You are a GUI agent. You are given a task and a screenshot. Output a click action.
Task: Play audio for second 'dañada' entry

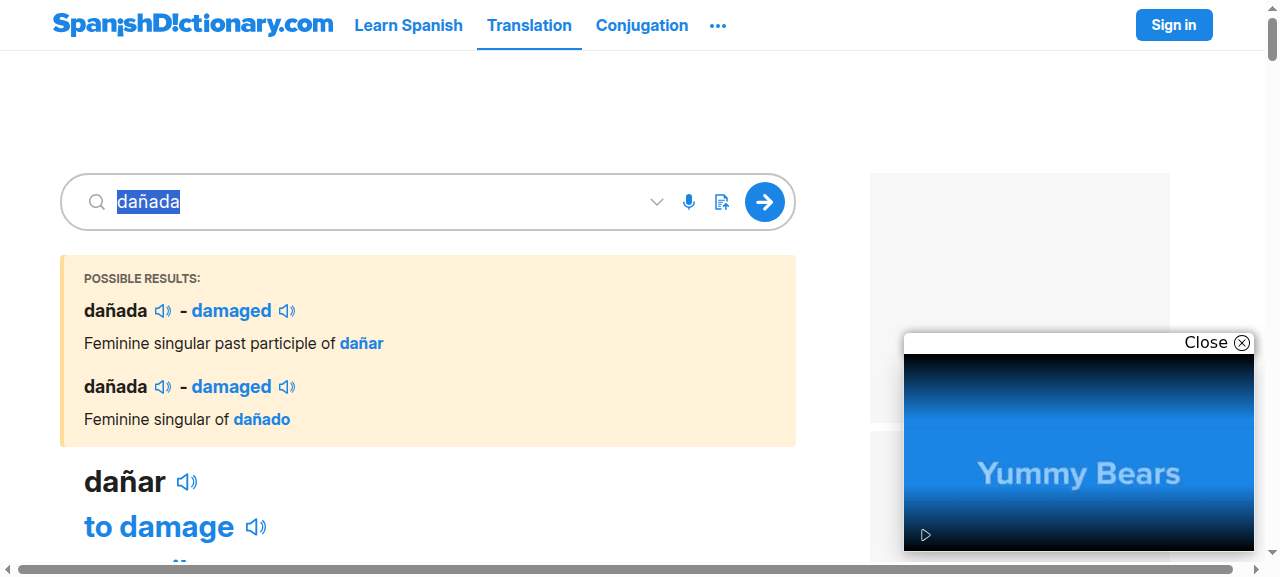pos(163,387)
